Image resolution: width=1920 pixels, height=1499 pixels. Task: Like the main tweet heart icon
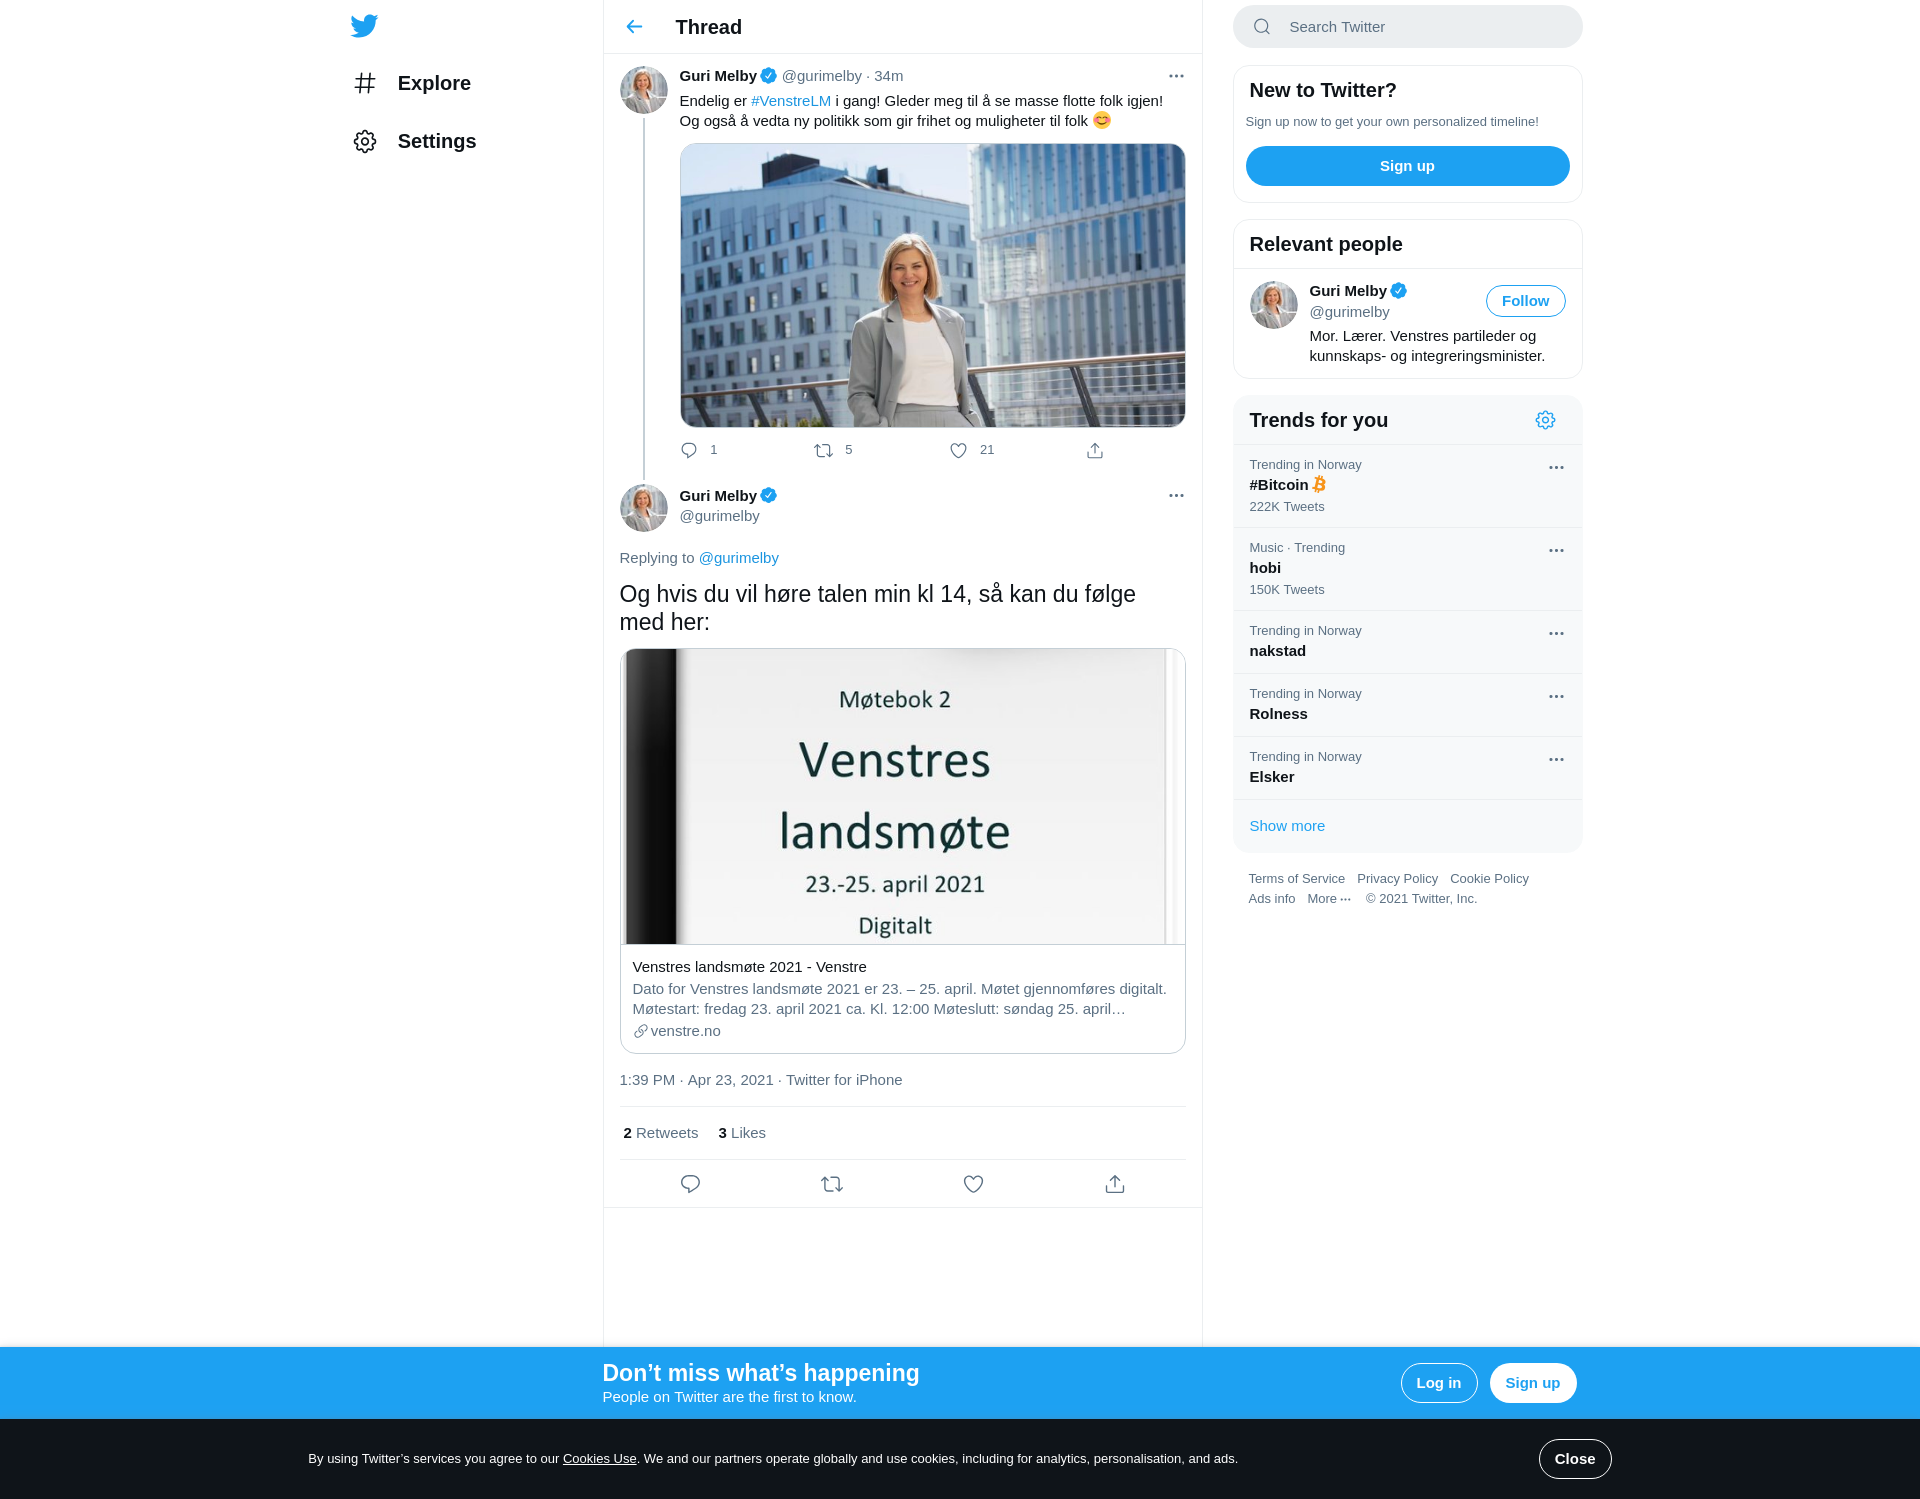tap(973, 1184)
